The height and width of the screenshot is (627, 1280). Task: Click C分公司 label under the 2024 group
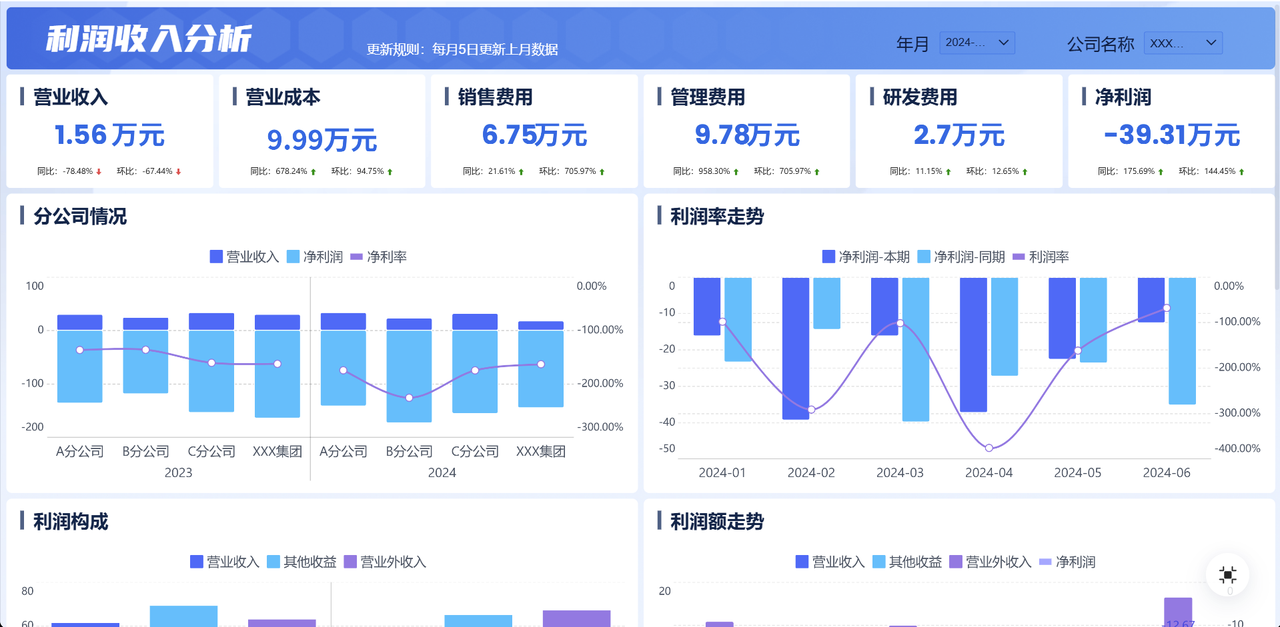pyautogui.click(x=475, y=451)
